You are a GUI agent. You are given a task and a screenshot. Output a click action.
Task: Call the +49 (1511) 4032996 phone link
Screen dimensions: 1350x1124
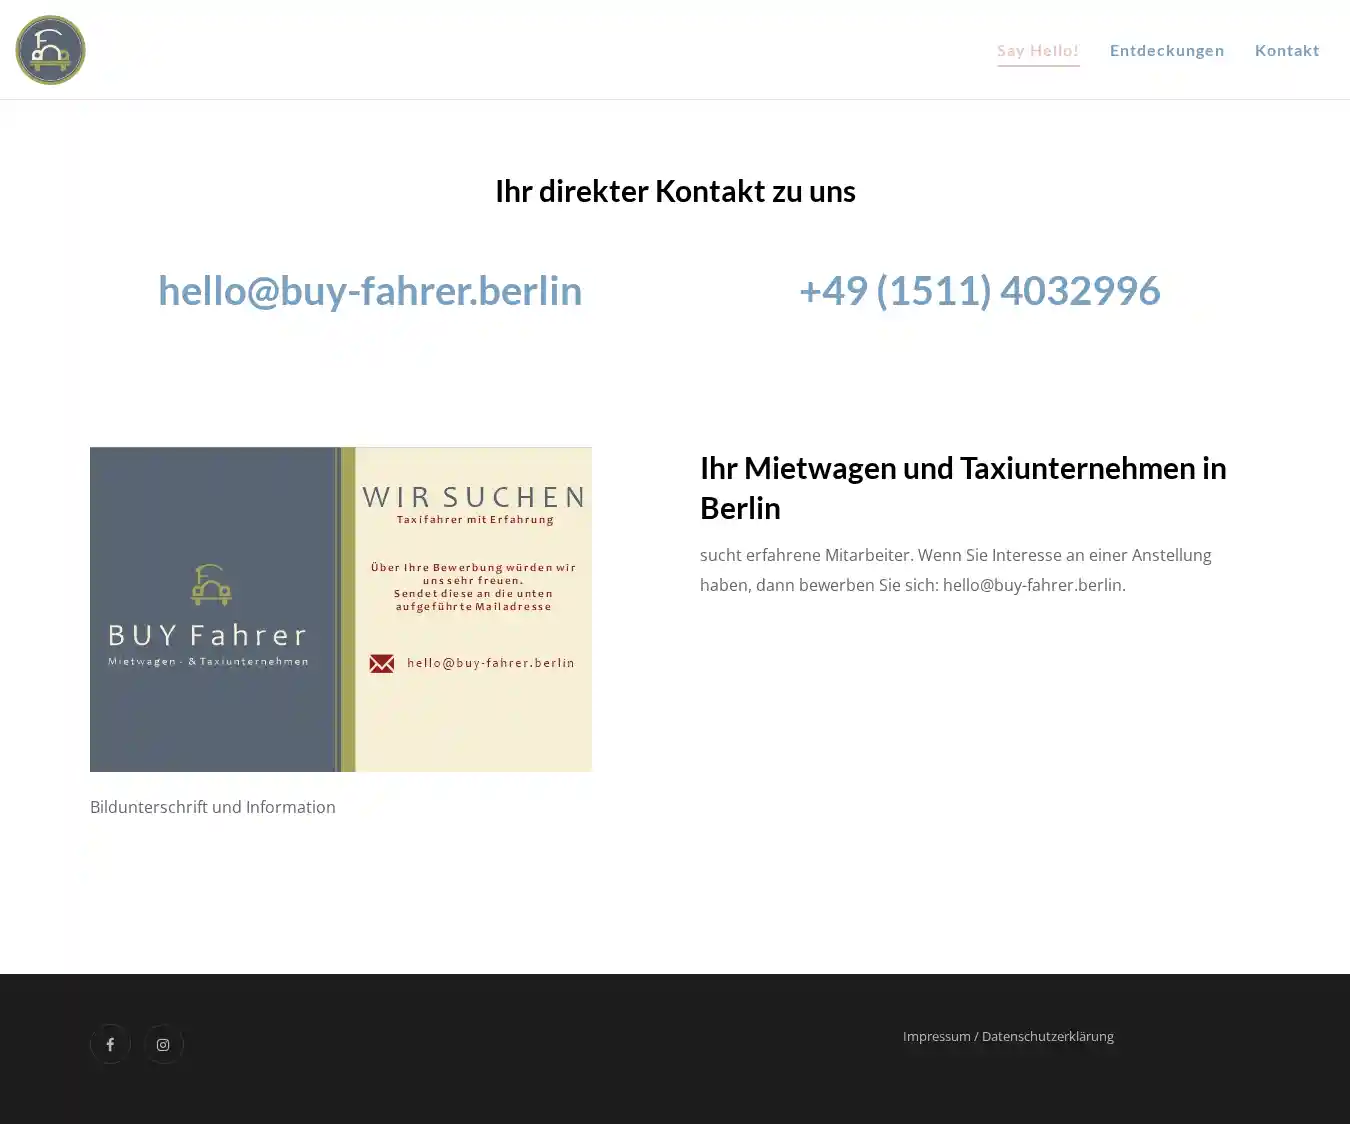[x=979, y=291]
